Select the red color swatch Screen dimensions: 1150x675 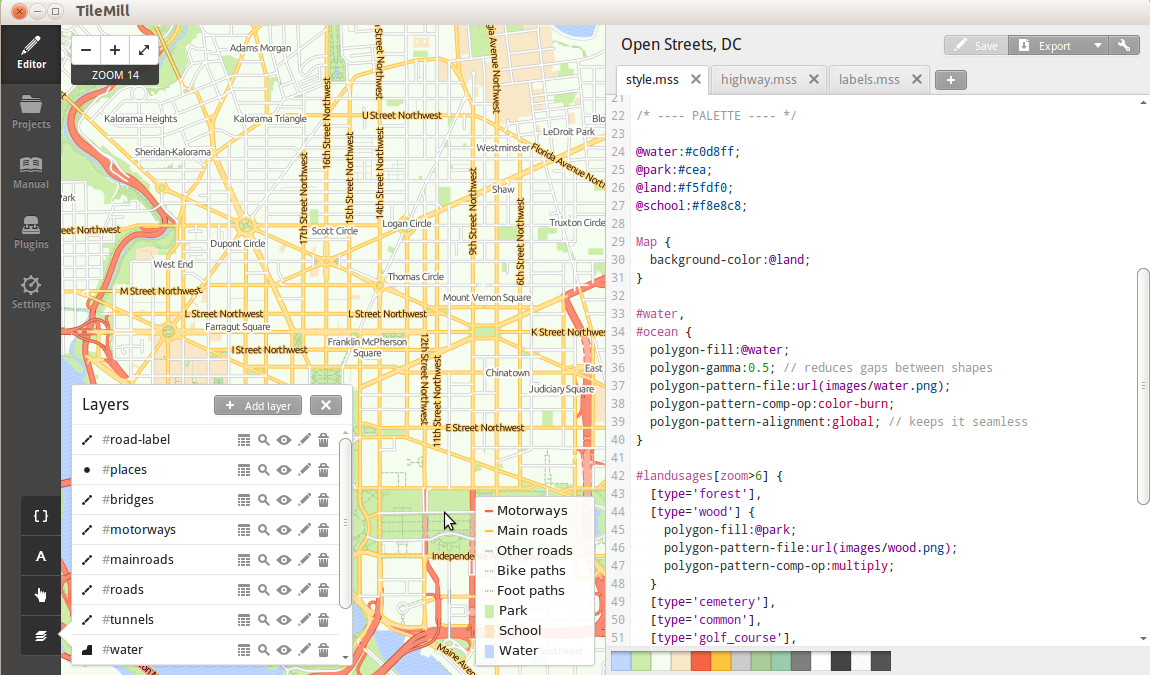tap(700, 661)
